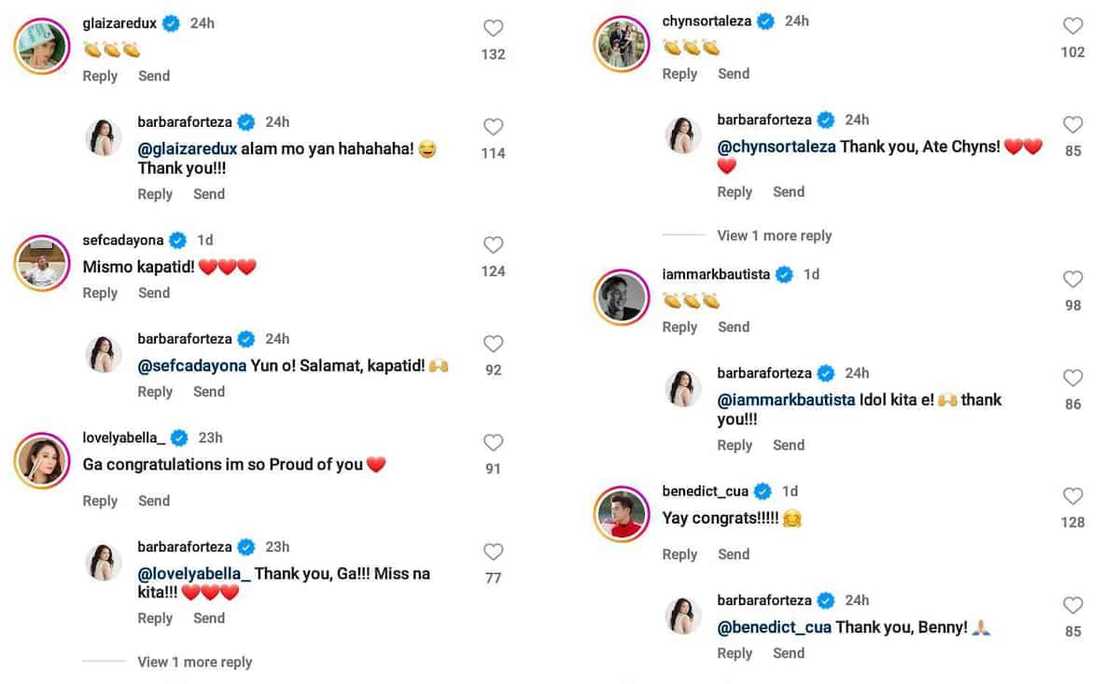Open chynsortaleza's username link
1120x684 pixels.
click(706, 21)
